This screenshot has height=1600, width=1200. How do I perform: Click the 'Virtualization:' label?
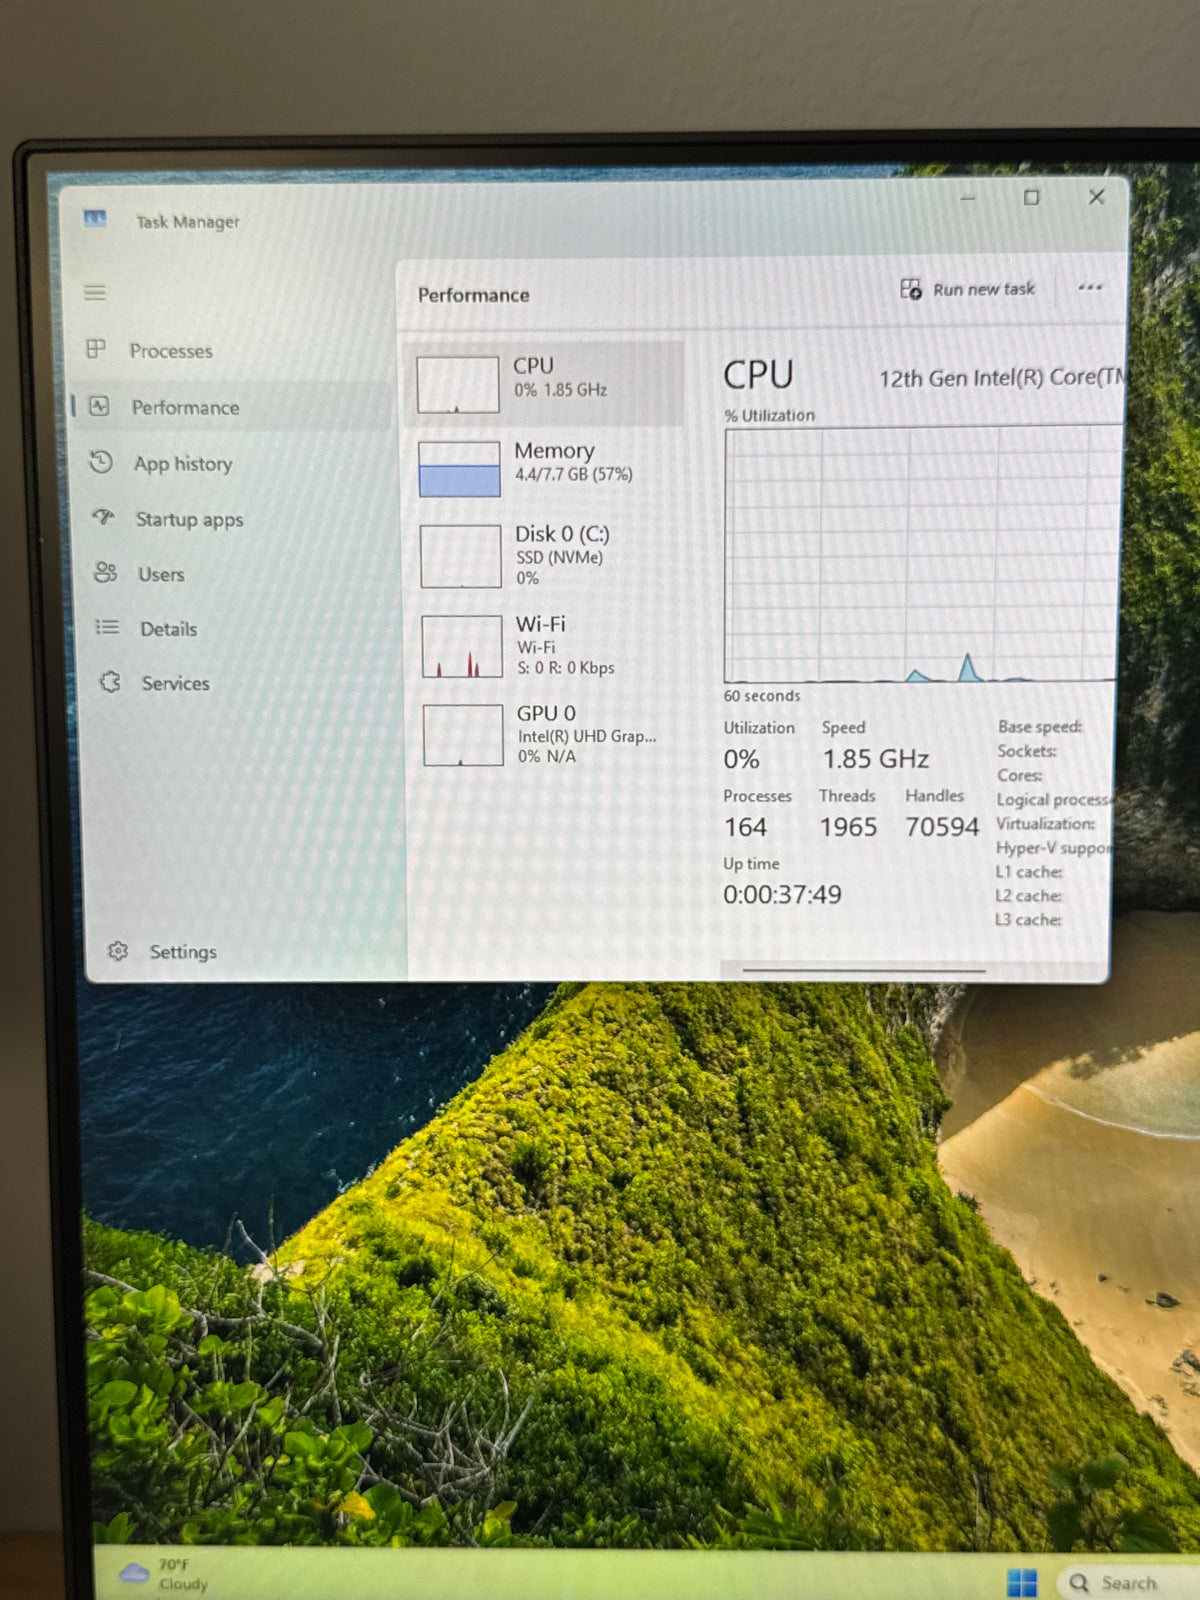tap(1046, 823)
